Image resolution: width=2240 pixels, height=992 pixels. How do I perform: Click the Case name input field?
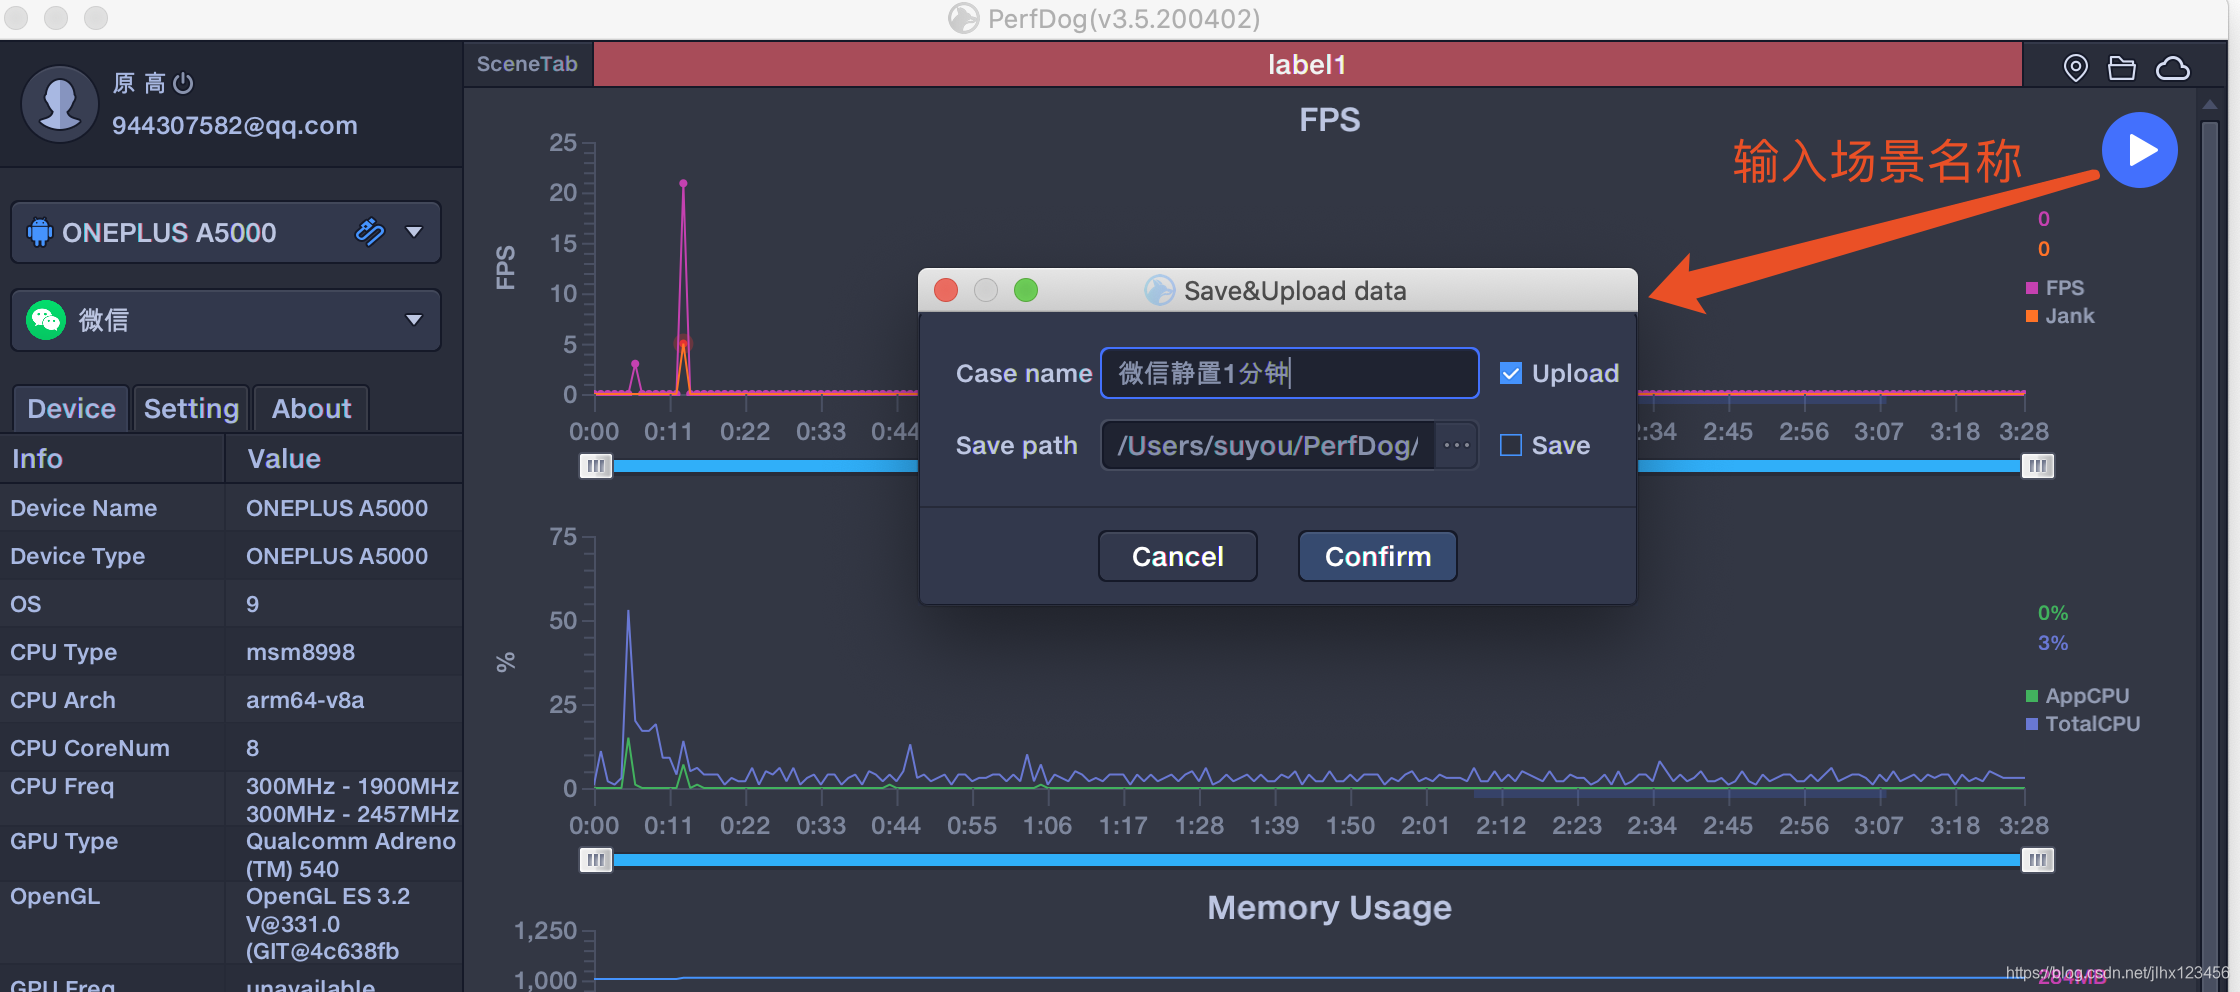(x=1289, y=373)
